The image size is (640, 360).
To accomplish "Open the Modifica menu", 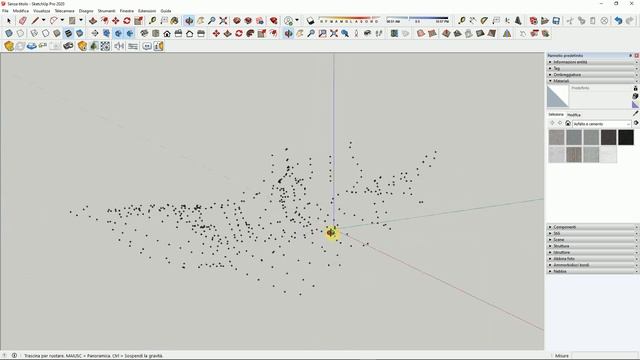I will point(21,11).
